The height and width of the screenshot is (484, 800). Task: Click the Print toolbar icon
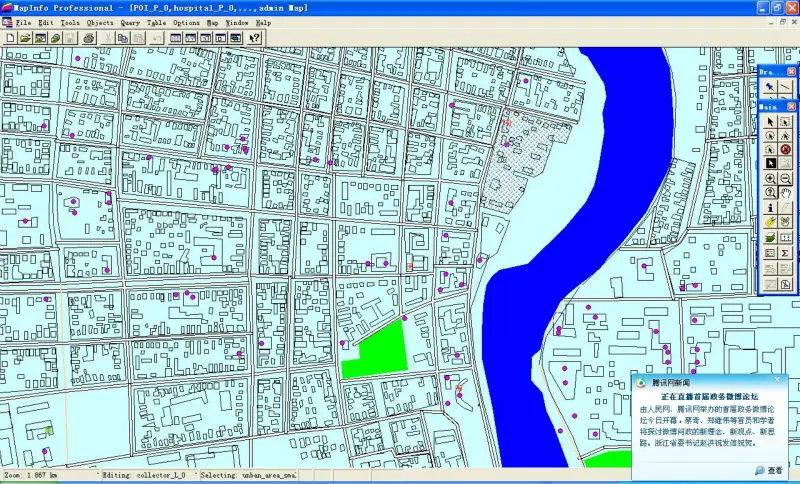(x=88, y=38)
